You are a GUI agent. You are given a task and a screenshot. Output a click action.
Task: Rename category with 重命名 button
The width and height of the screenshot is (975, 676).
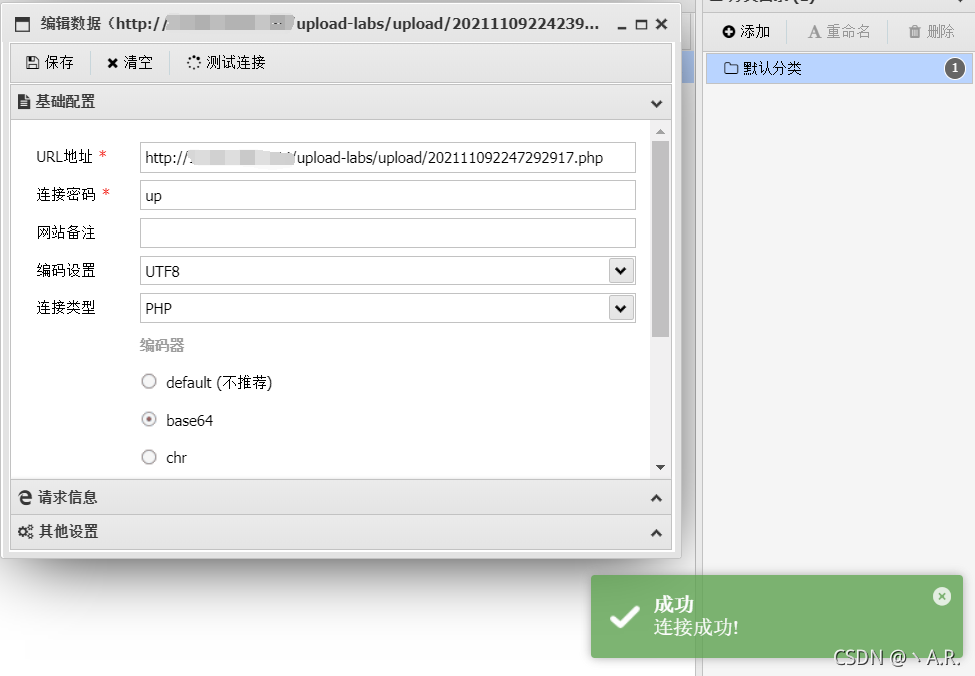(x=839, y=32)
